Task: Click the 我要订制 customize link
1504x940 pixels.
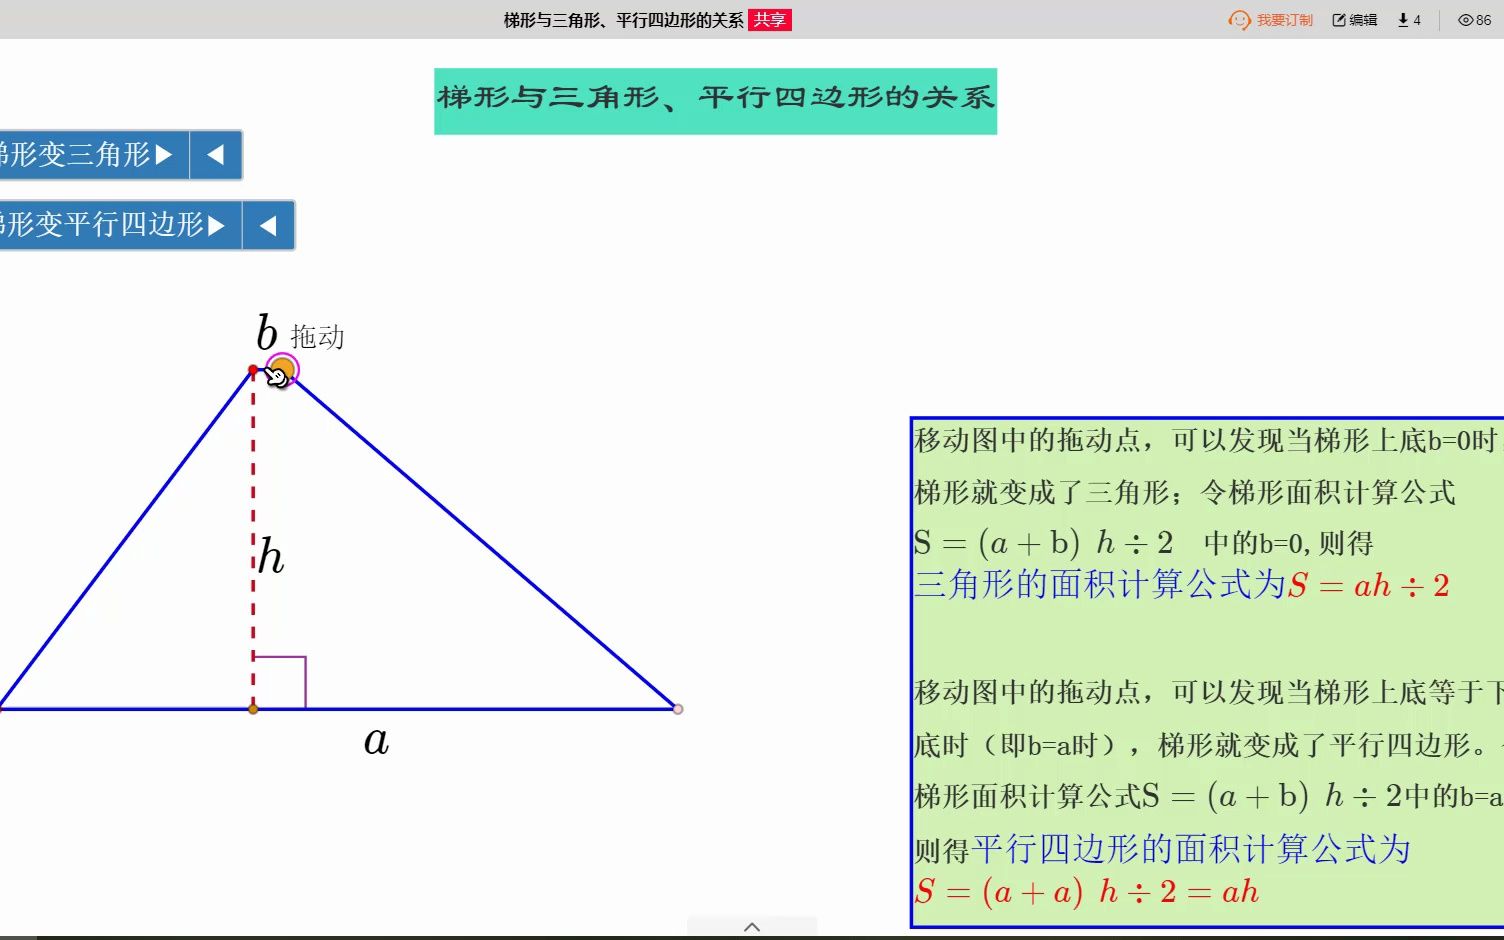Action: click(x=1270, y=20)
